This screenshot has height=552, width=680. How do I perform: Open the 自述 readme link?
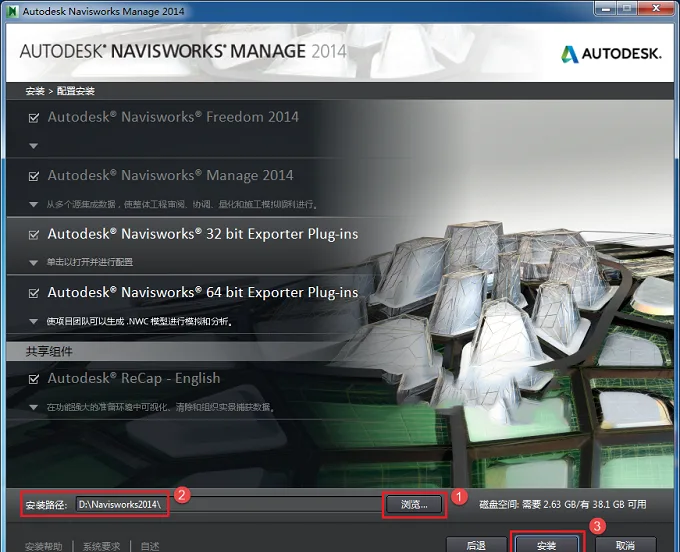coord(150,546)
